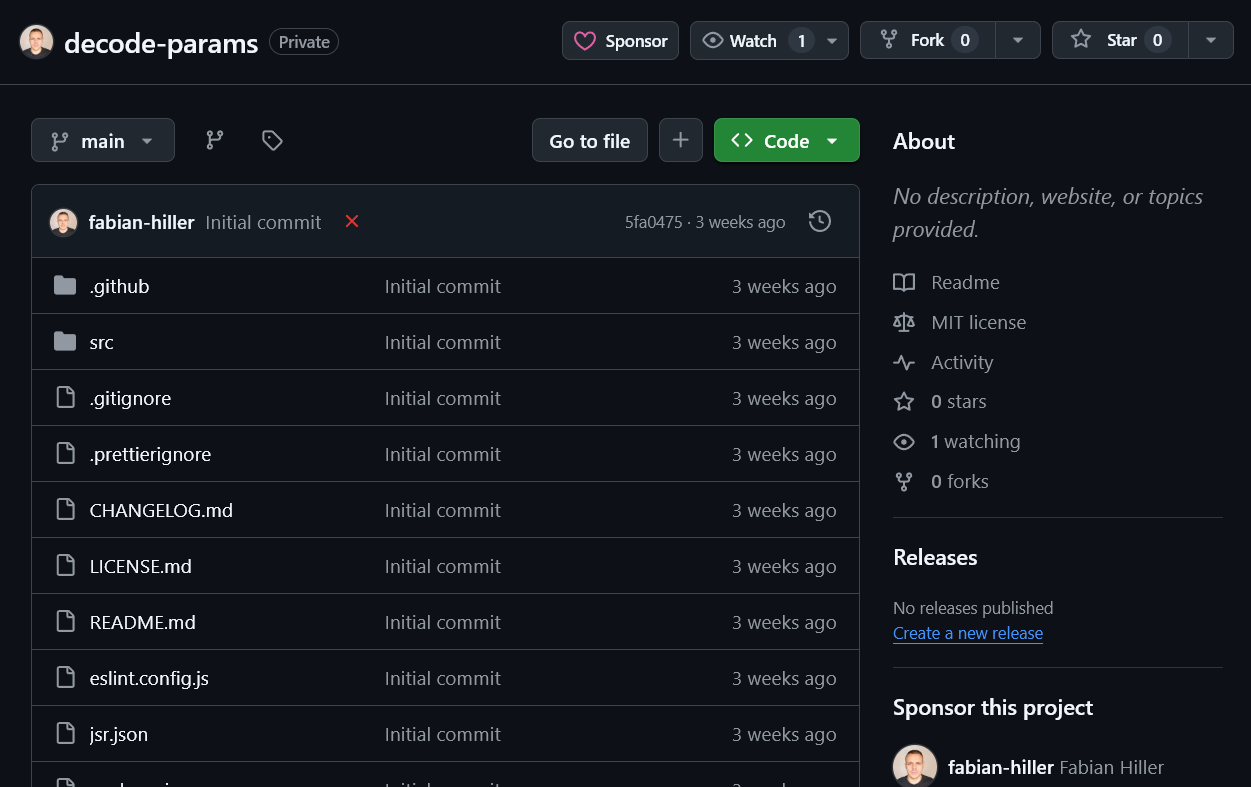Open the 0 forks link
Viewport: 1251px width, 787px height.
tap(959, 481)
